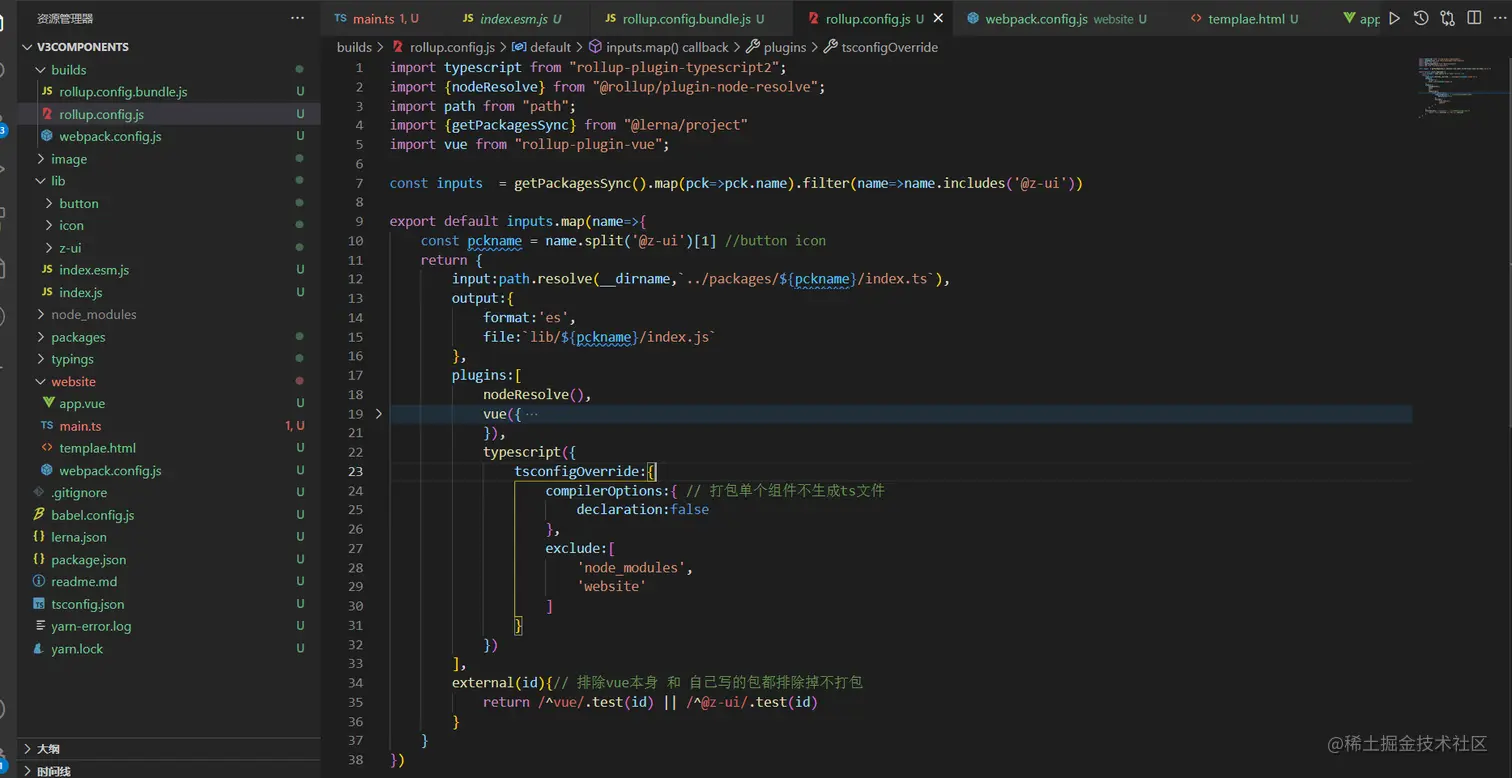Image resolution: width=1512 pixels, height=778 pixels.
Task: Unfold the collapsed vue block at line 19
Action: (x=379, y=413)
